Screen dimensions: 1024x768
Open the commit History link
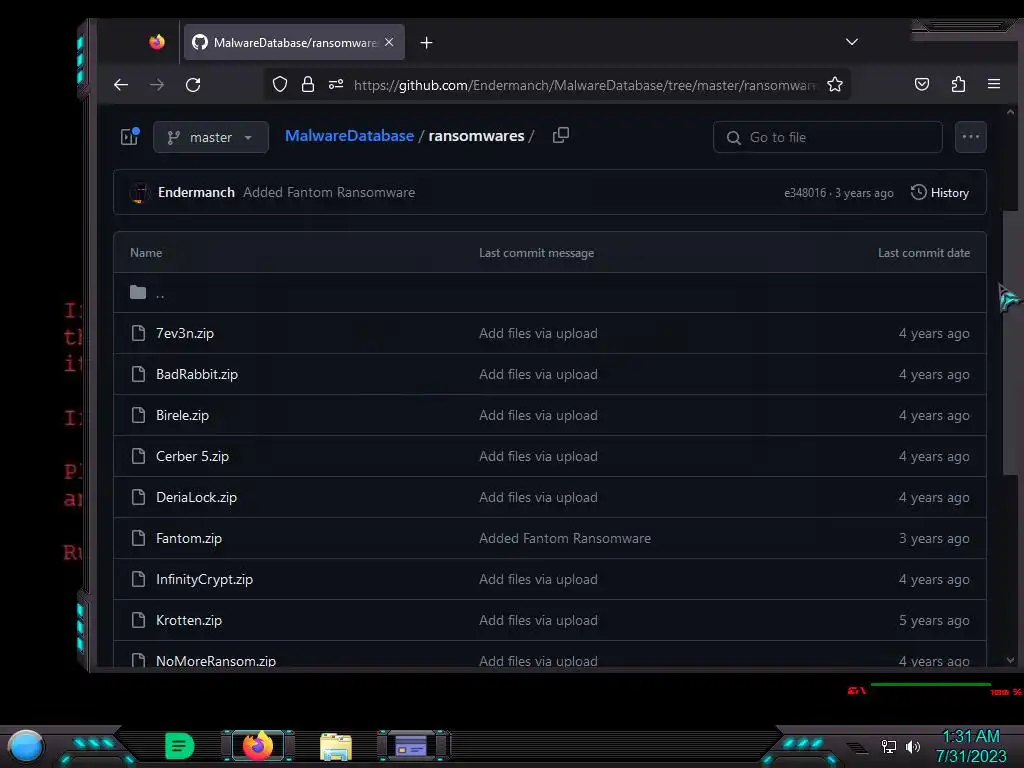940,193
